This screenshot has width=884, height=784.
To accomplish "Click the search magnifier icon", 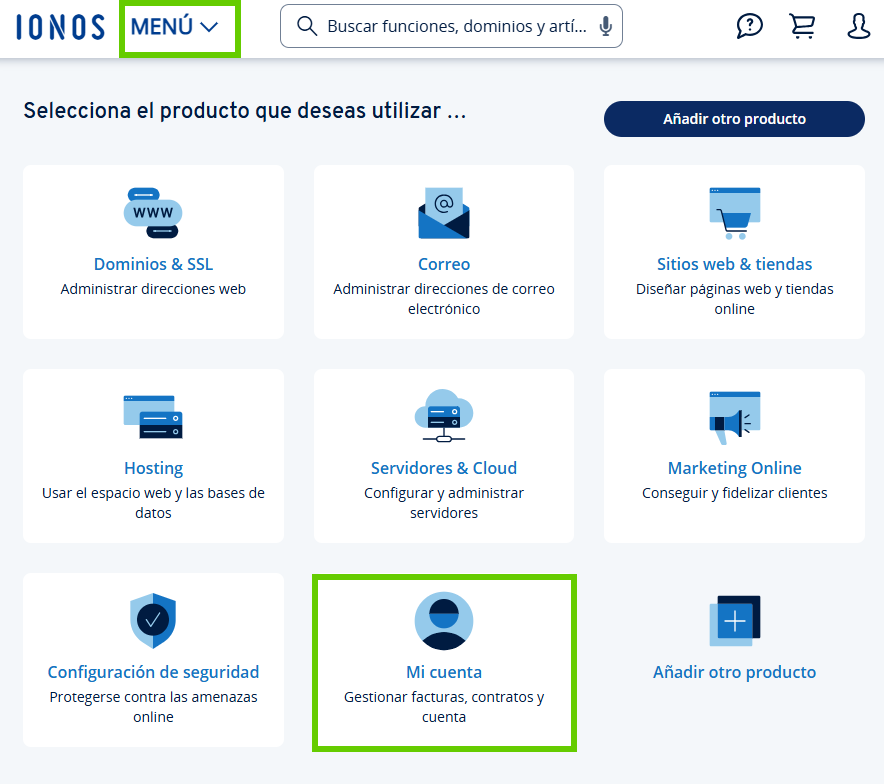I will pos(307,26).
